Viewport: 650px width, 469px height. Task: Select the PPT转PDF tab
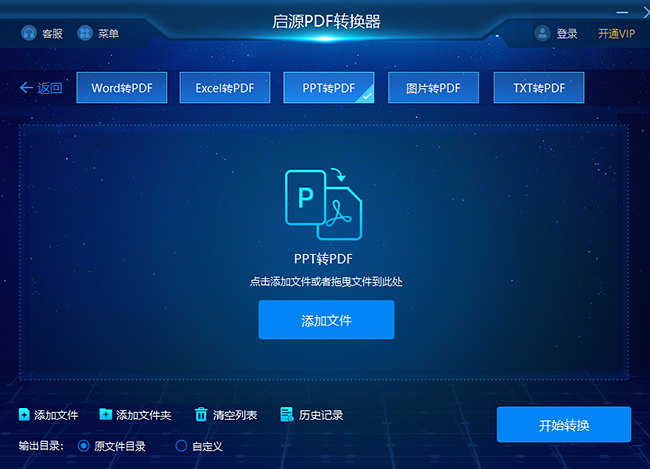[329, 87]
